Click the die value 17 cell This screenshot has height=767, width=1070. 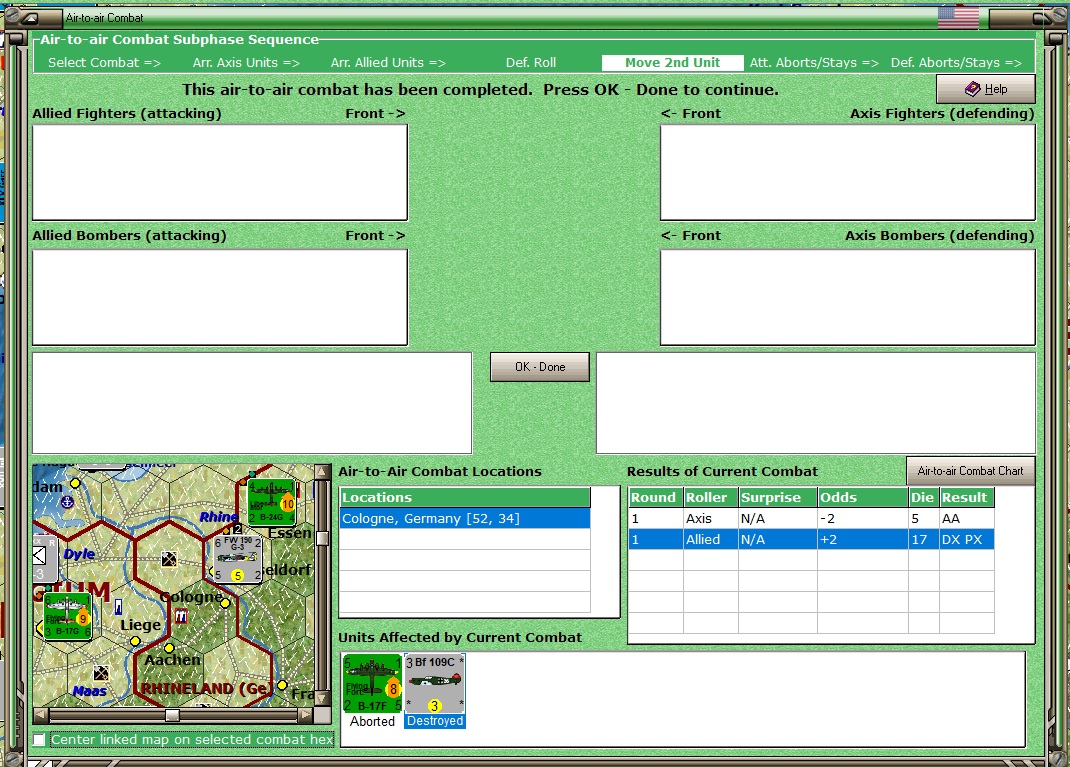923,540
